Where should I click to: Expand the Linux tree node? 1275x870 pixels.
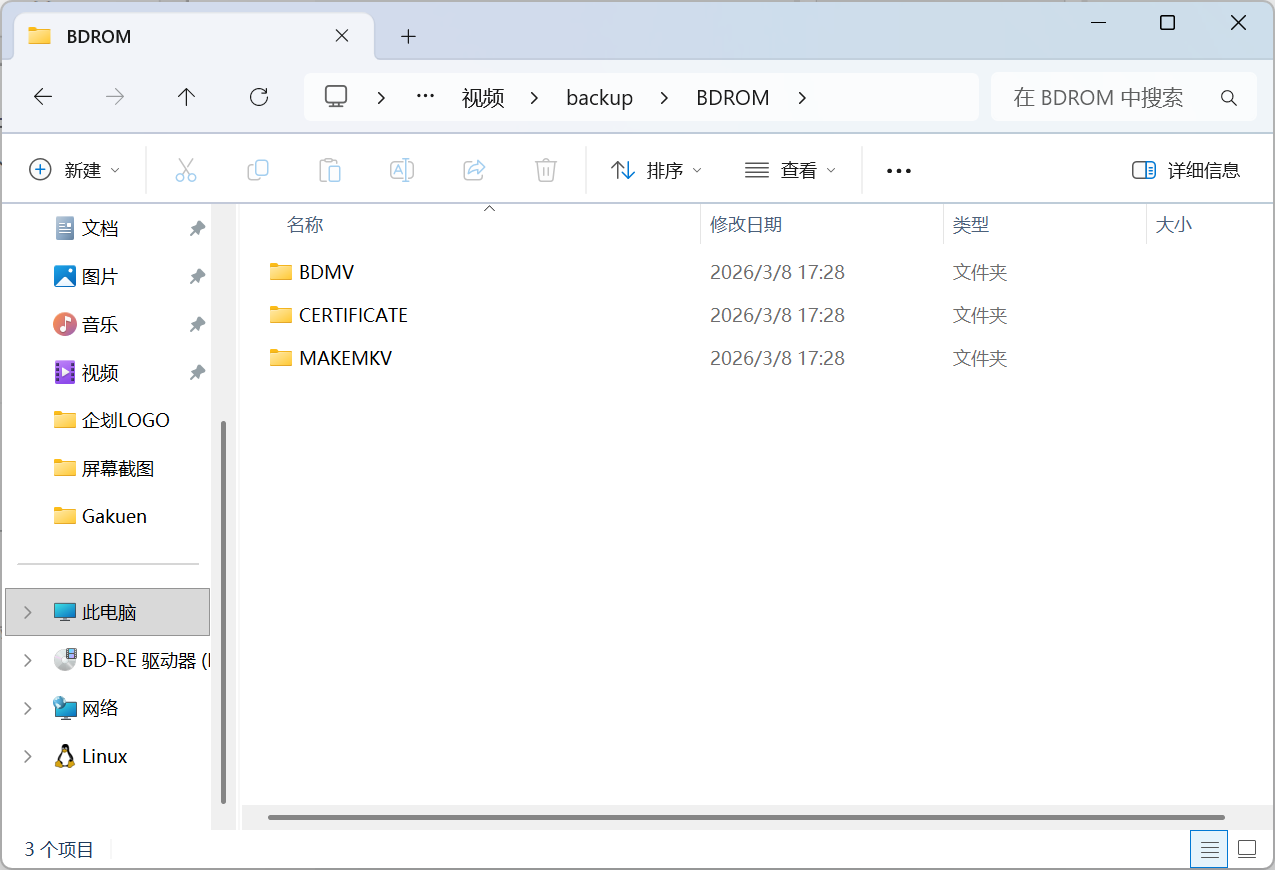pos(28,756)
